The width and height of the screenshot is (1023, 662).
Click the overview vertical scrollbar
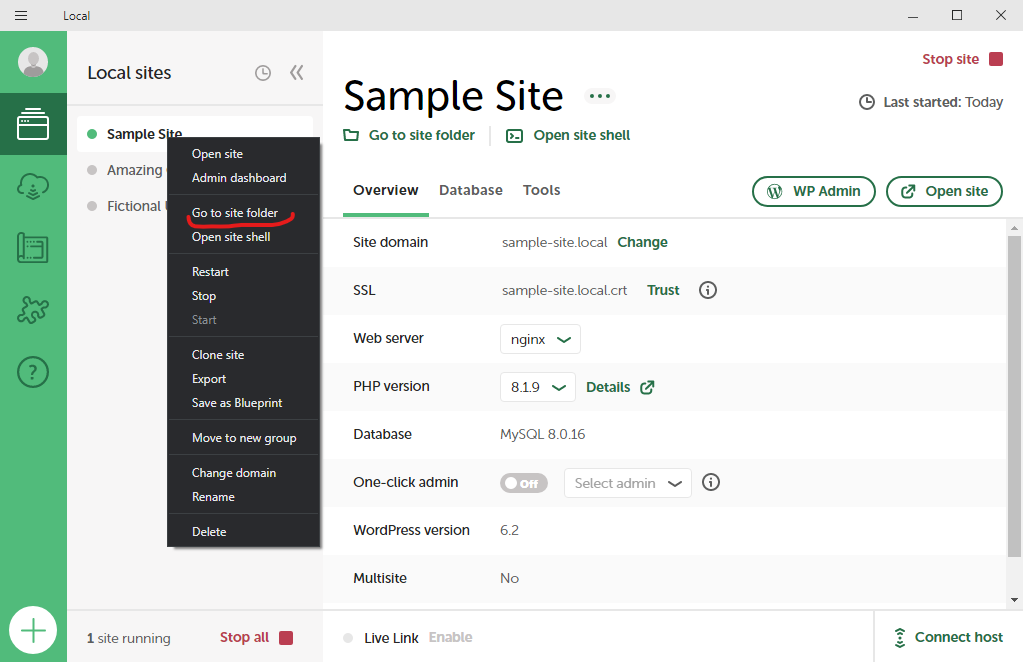click(x=1014, y=396)
